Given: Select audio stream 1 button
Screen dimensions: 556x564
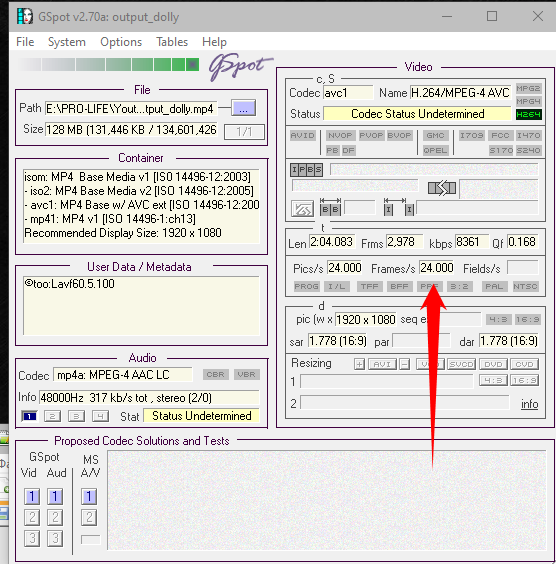Looking at the screenshot, I should pos(29,417).
